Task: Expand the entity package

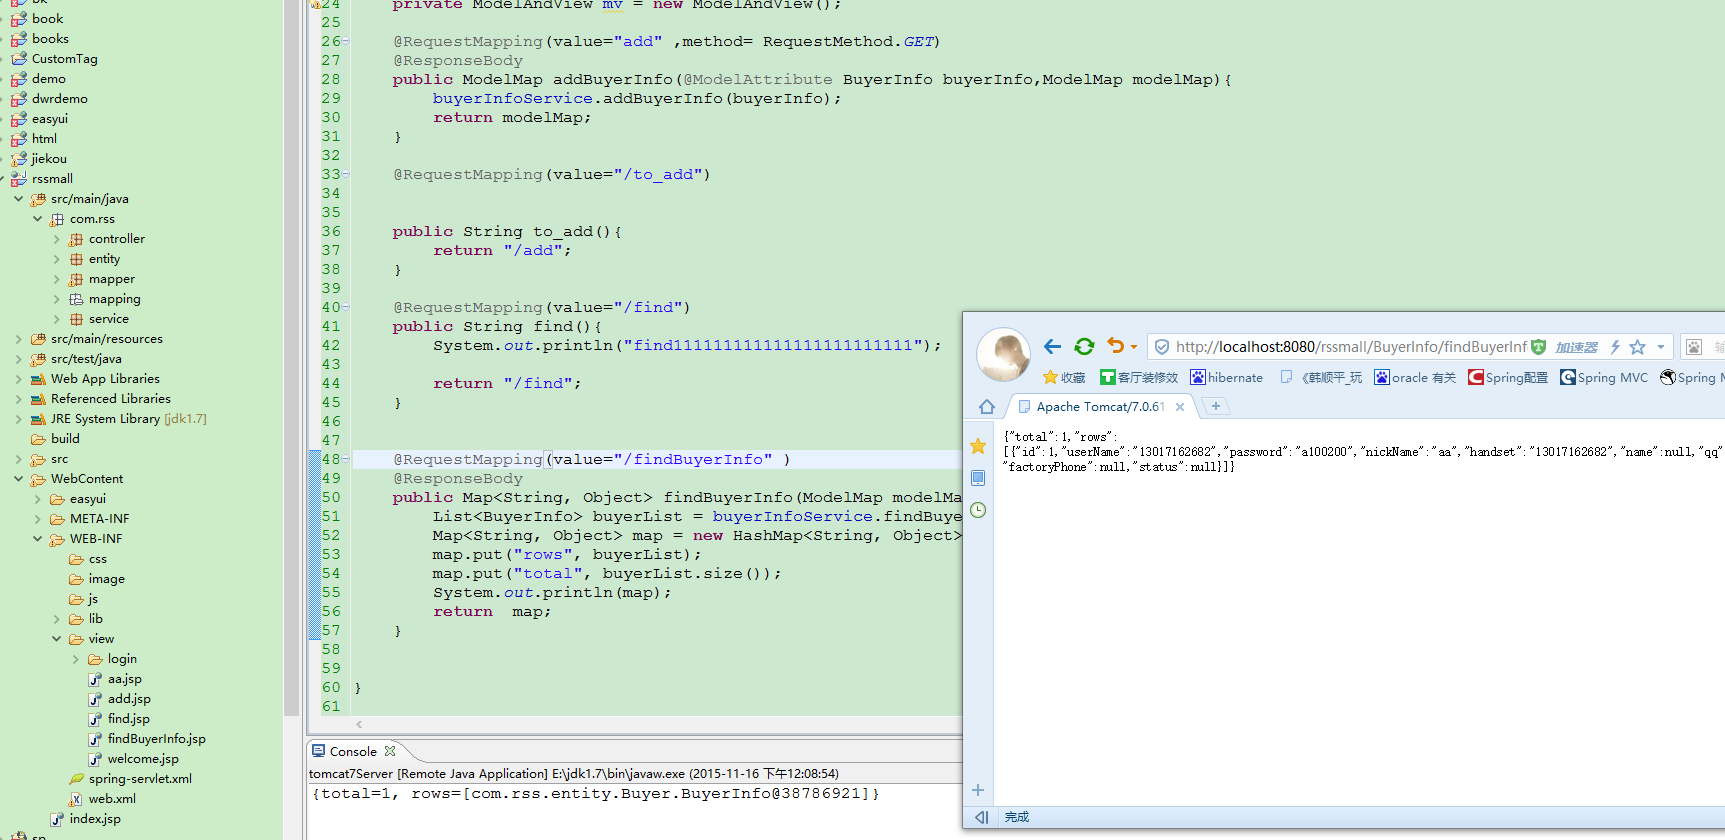Action: click(x=56, y=259)
